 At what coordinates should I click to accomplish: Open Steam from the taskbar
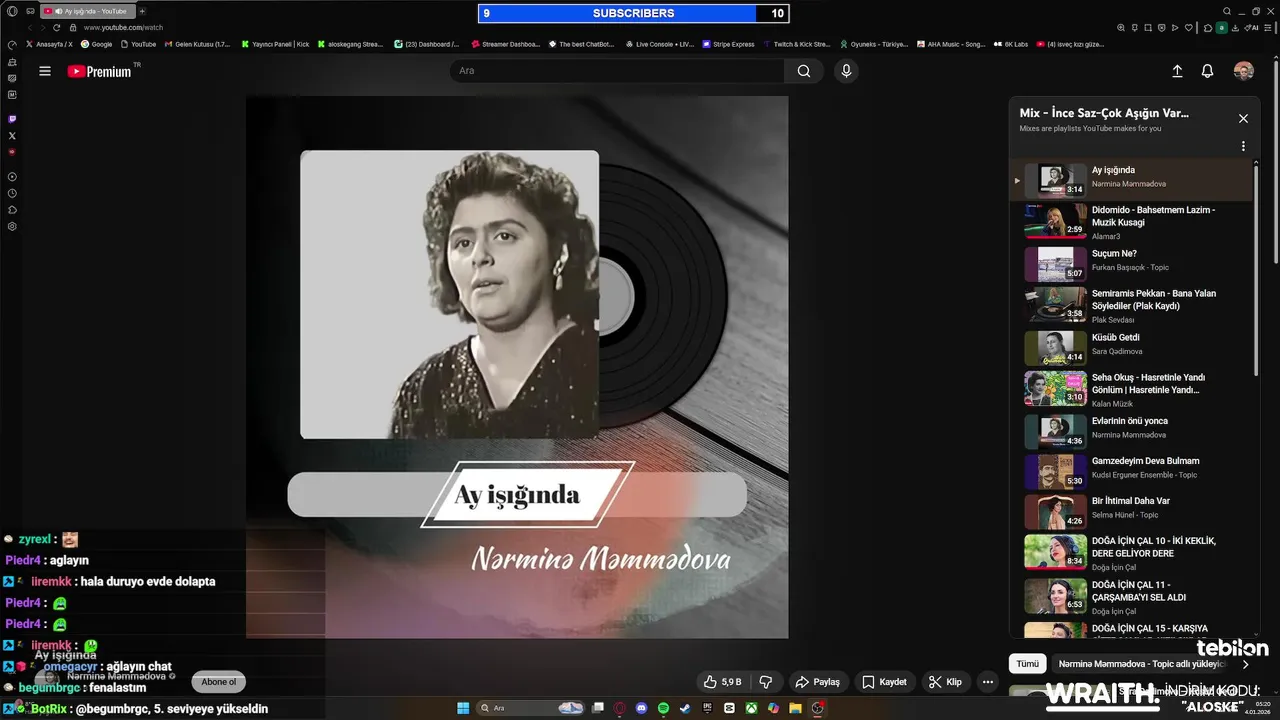(685, 708)
